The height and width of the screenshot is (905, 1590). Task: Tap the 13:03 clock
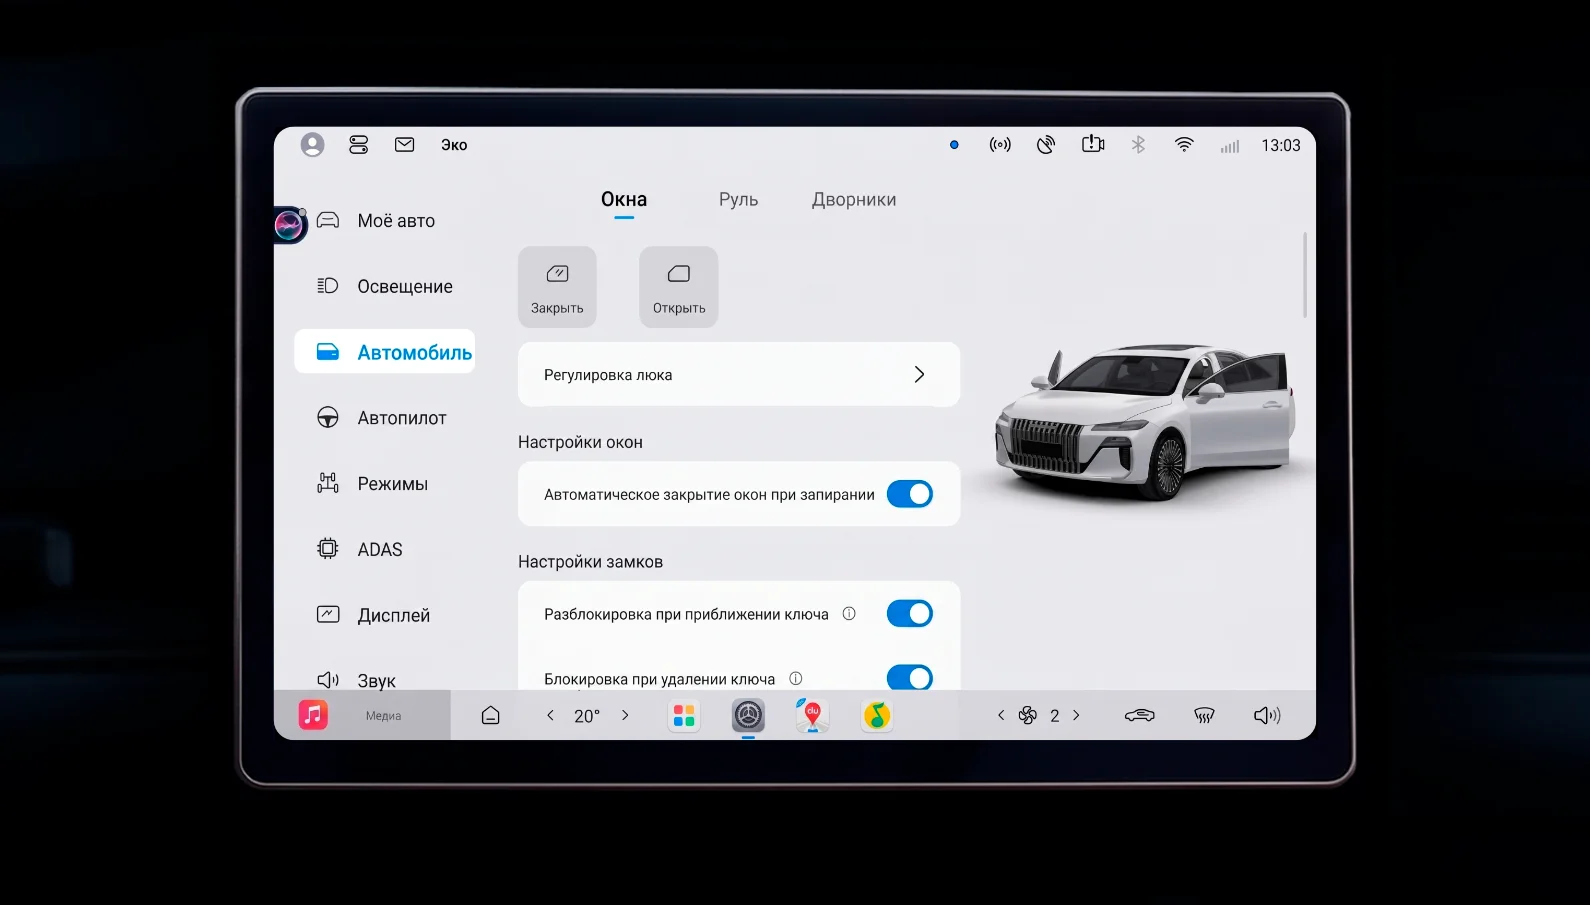pos(1281,145)
